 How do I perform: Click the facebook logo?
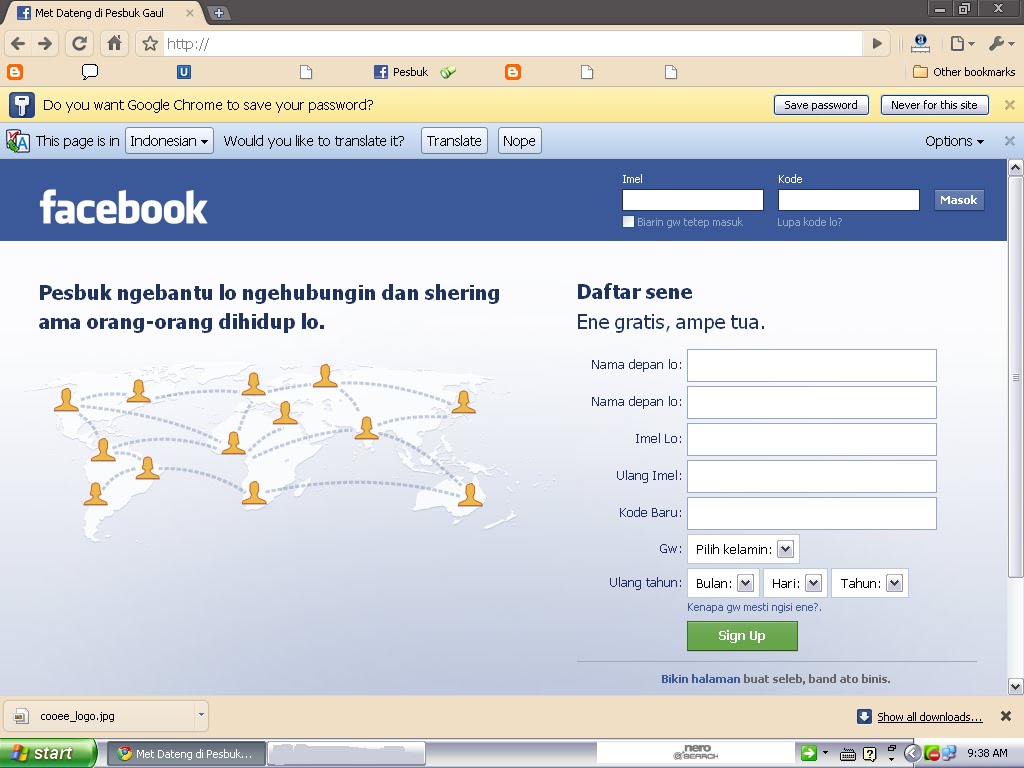tap(123, 208)
